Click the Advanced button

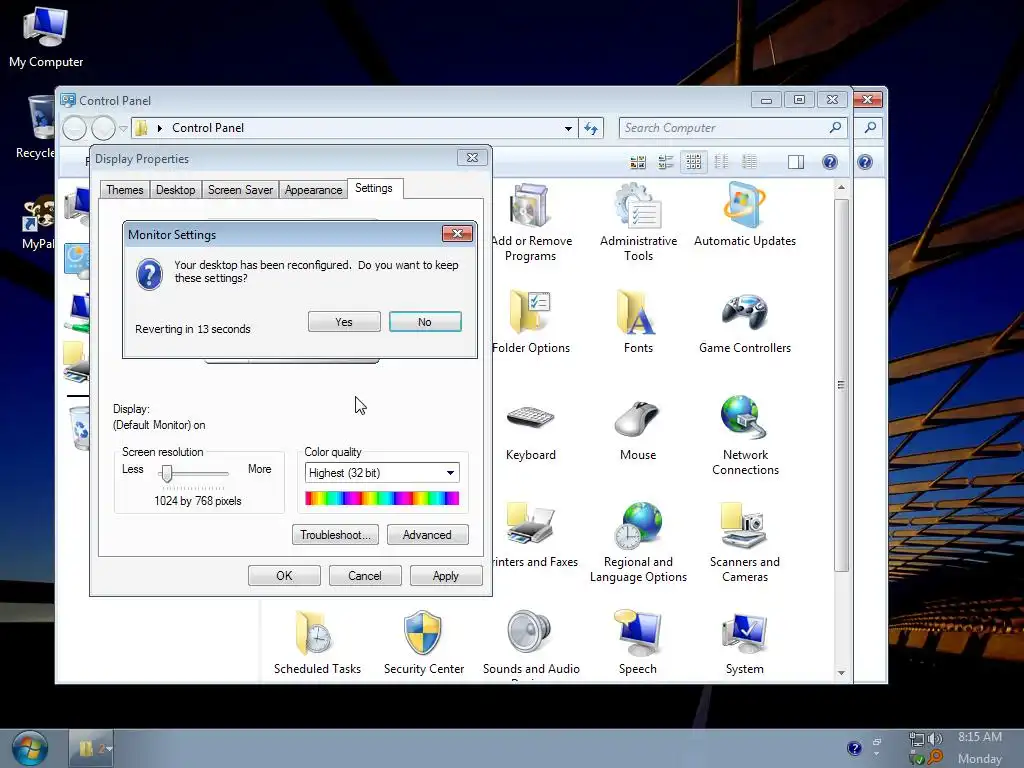point(428,535)
